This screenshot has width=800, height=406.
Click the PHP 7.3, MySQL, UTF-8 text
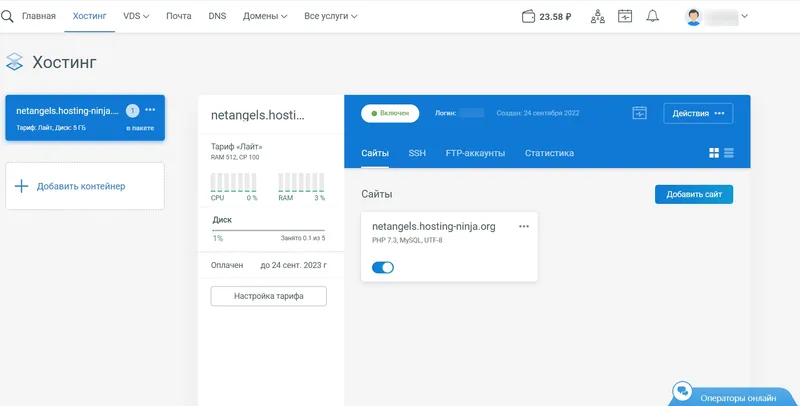point(407,240)
